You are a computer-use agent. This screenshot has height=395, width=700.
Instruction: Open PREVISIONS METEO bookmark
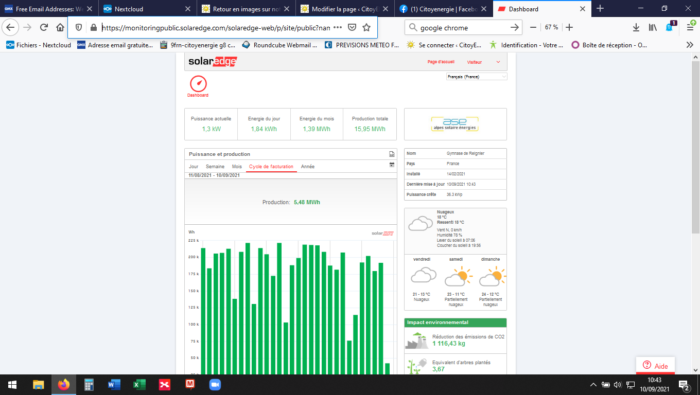tap(362, 45)
